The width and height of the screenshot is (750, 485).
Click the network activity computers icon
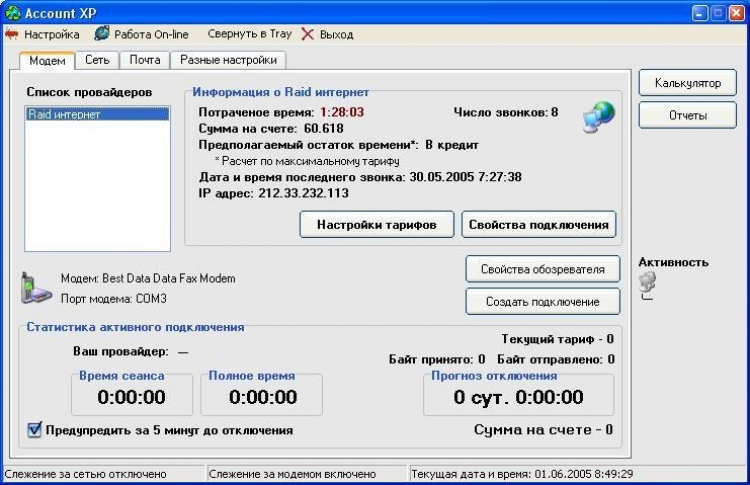click(647, 285)
